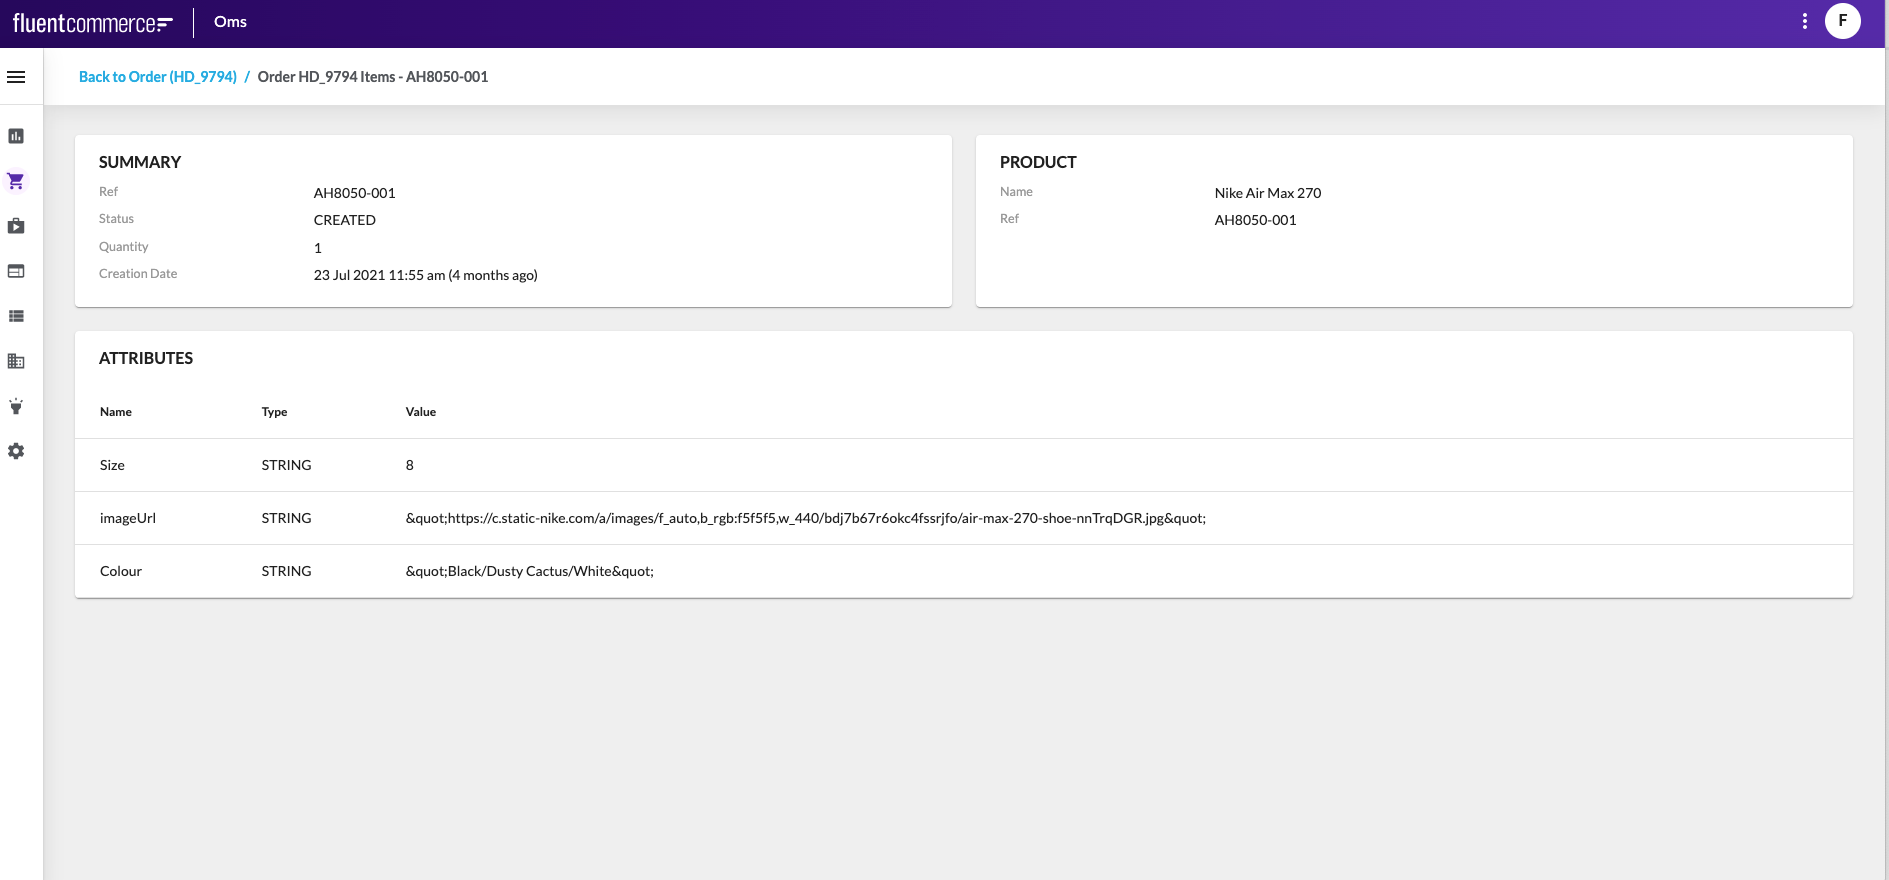Screen dimensions: 1889x880
Task: Click the Name column header in Attributes
Action: (x=116, y=412)
